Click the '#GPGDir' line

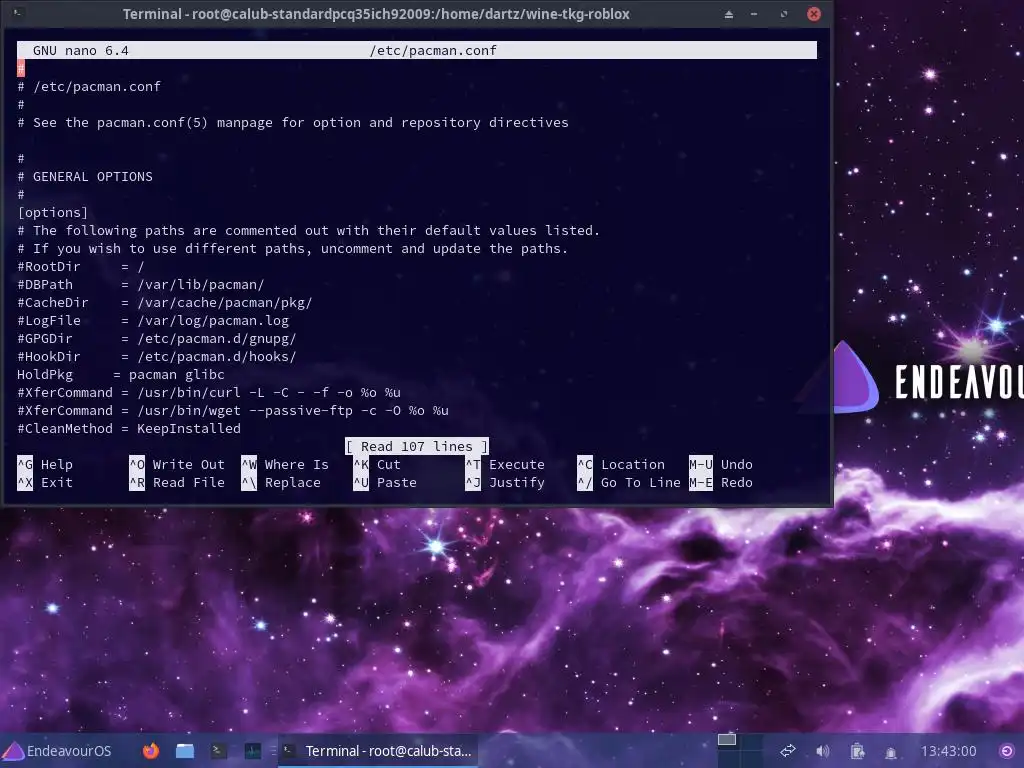coord(157,338)
